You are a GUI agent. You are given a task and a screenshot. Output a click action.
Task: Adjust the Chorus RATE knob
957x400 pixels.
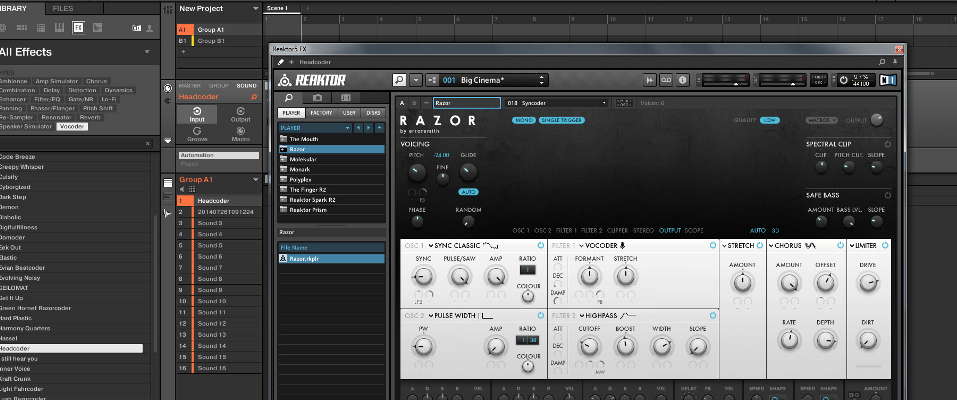pos(789,340)
